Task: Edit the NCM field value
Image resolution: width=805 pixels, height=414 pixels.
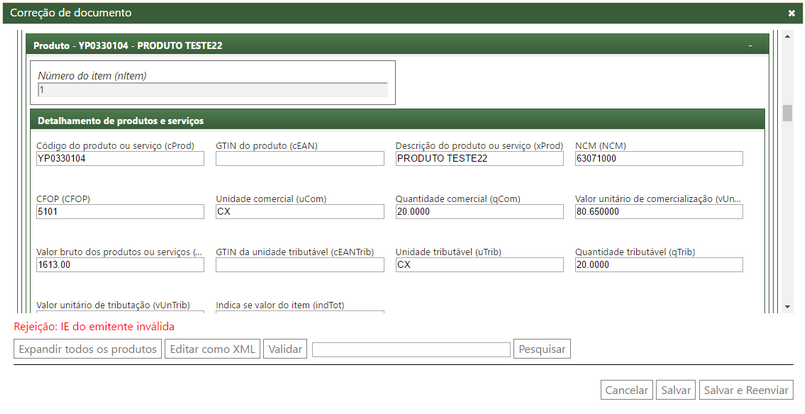Action: click(x=659, y=159)
